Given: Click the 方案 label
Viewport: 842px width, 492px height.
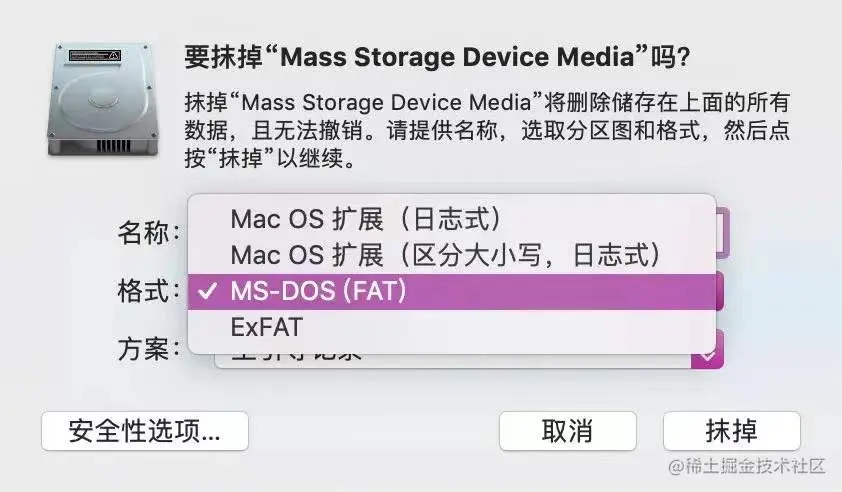Looking at the screenshot, I should [147, 349].
